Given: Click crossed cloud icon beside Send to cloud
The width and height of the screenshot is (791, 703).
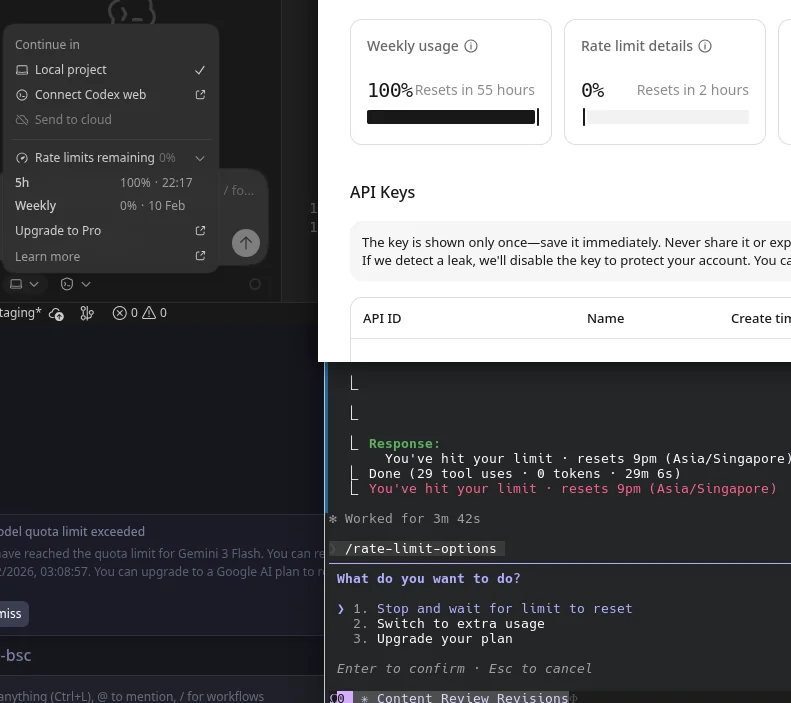Looking at the screenshot, I should tap(22, 120).
